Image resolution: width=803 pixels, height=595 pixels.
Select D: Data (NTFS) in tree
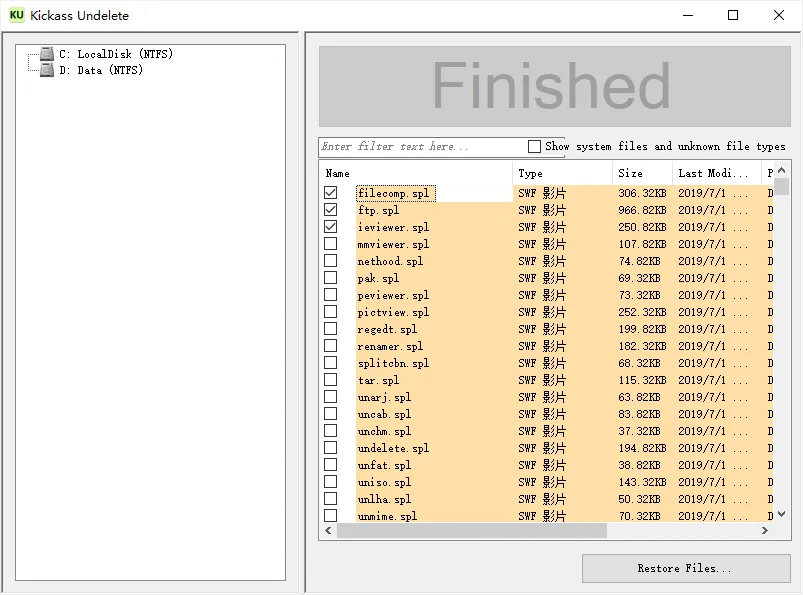point(101,70)
